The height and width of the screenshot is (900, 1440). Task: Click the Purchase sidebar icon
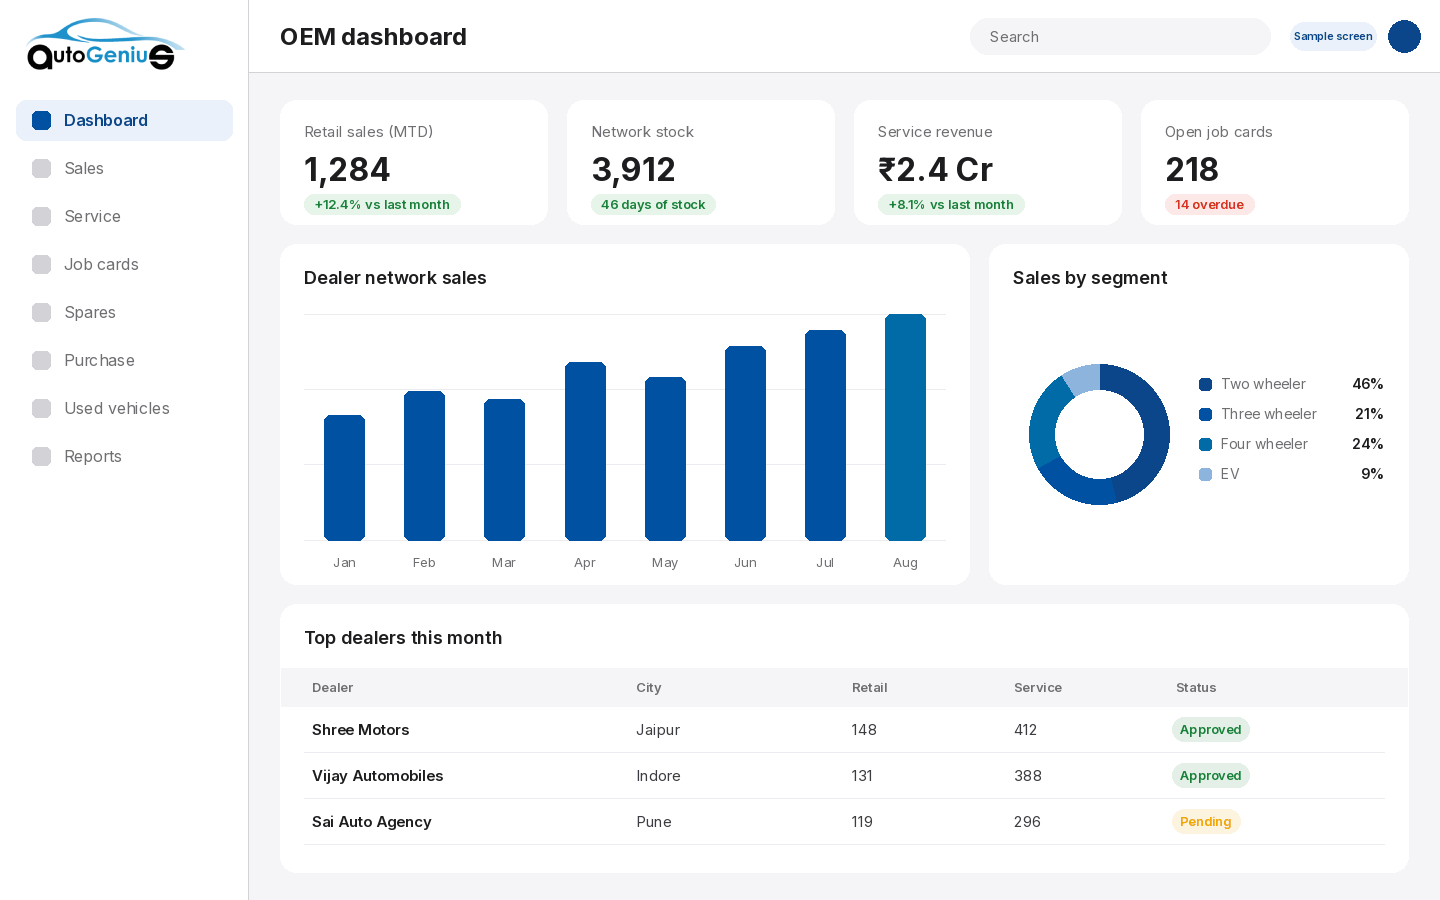[x=42, y=361]
